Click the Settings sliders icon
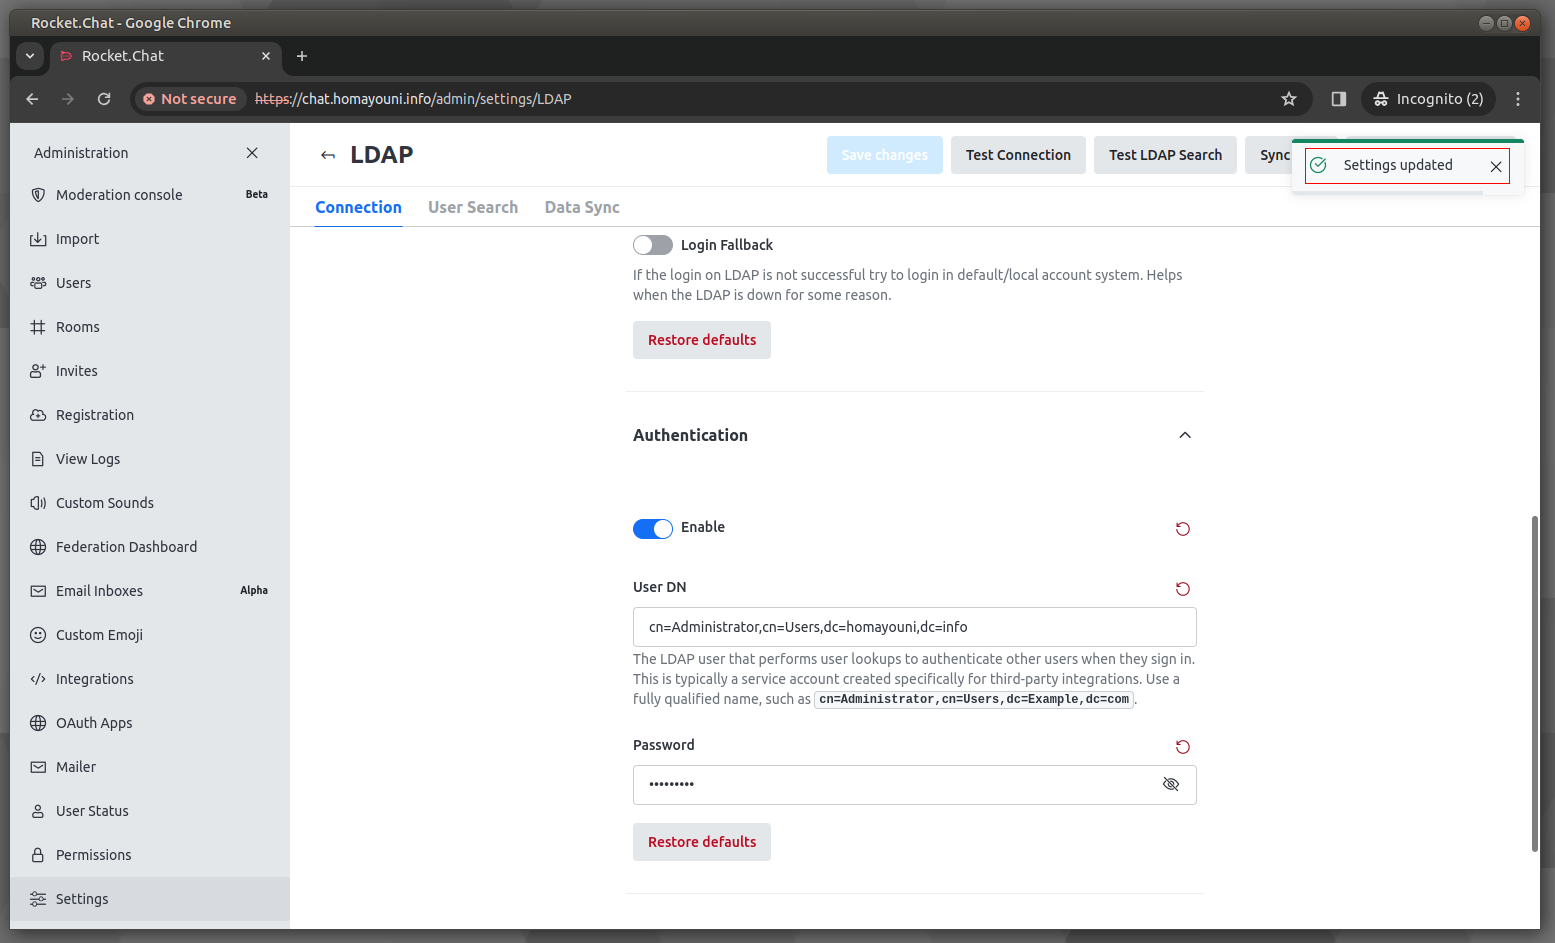 point(38,899)
